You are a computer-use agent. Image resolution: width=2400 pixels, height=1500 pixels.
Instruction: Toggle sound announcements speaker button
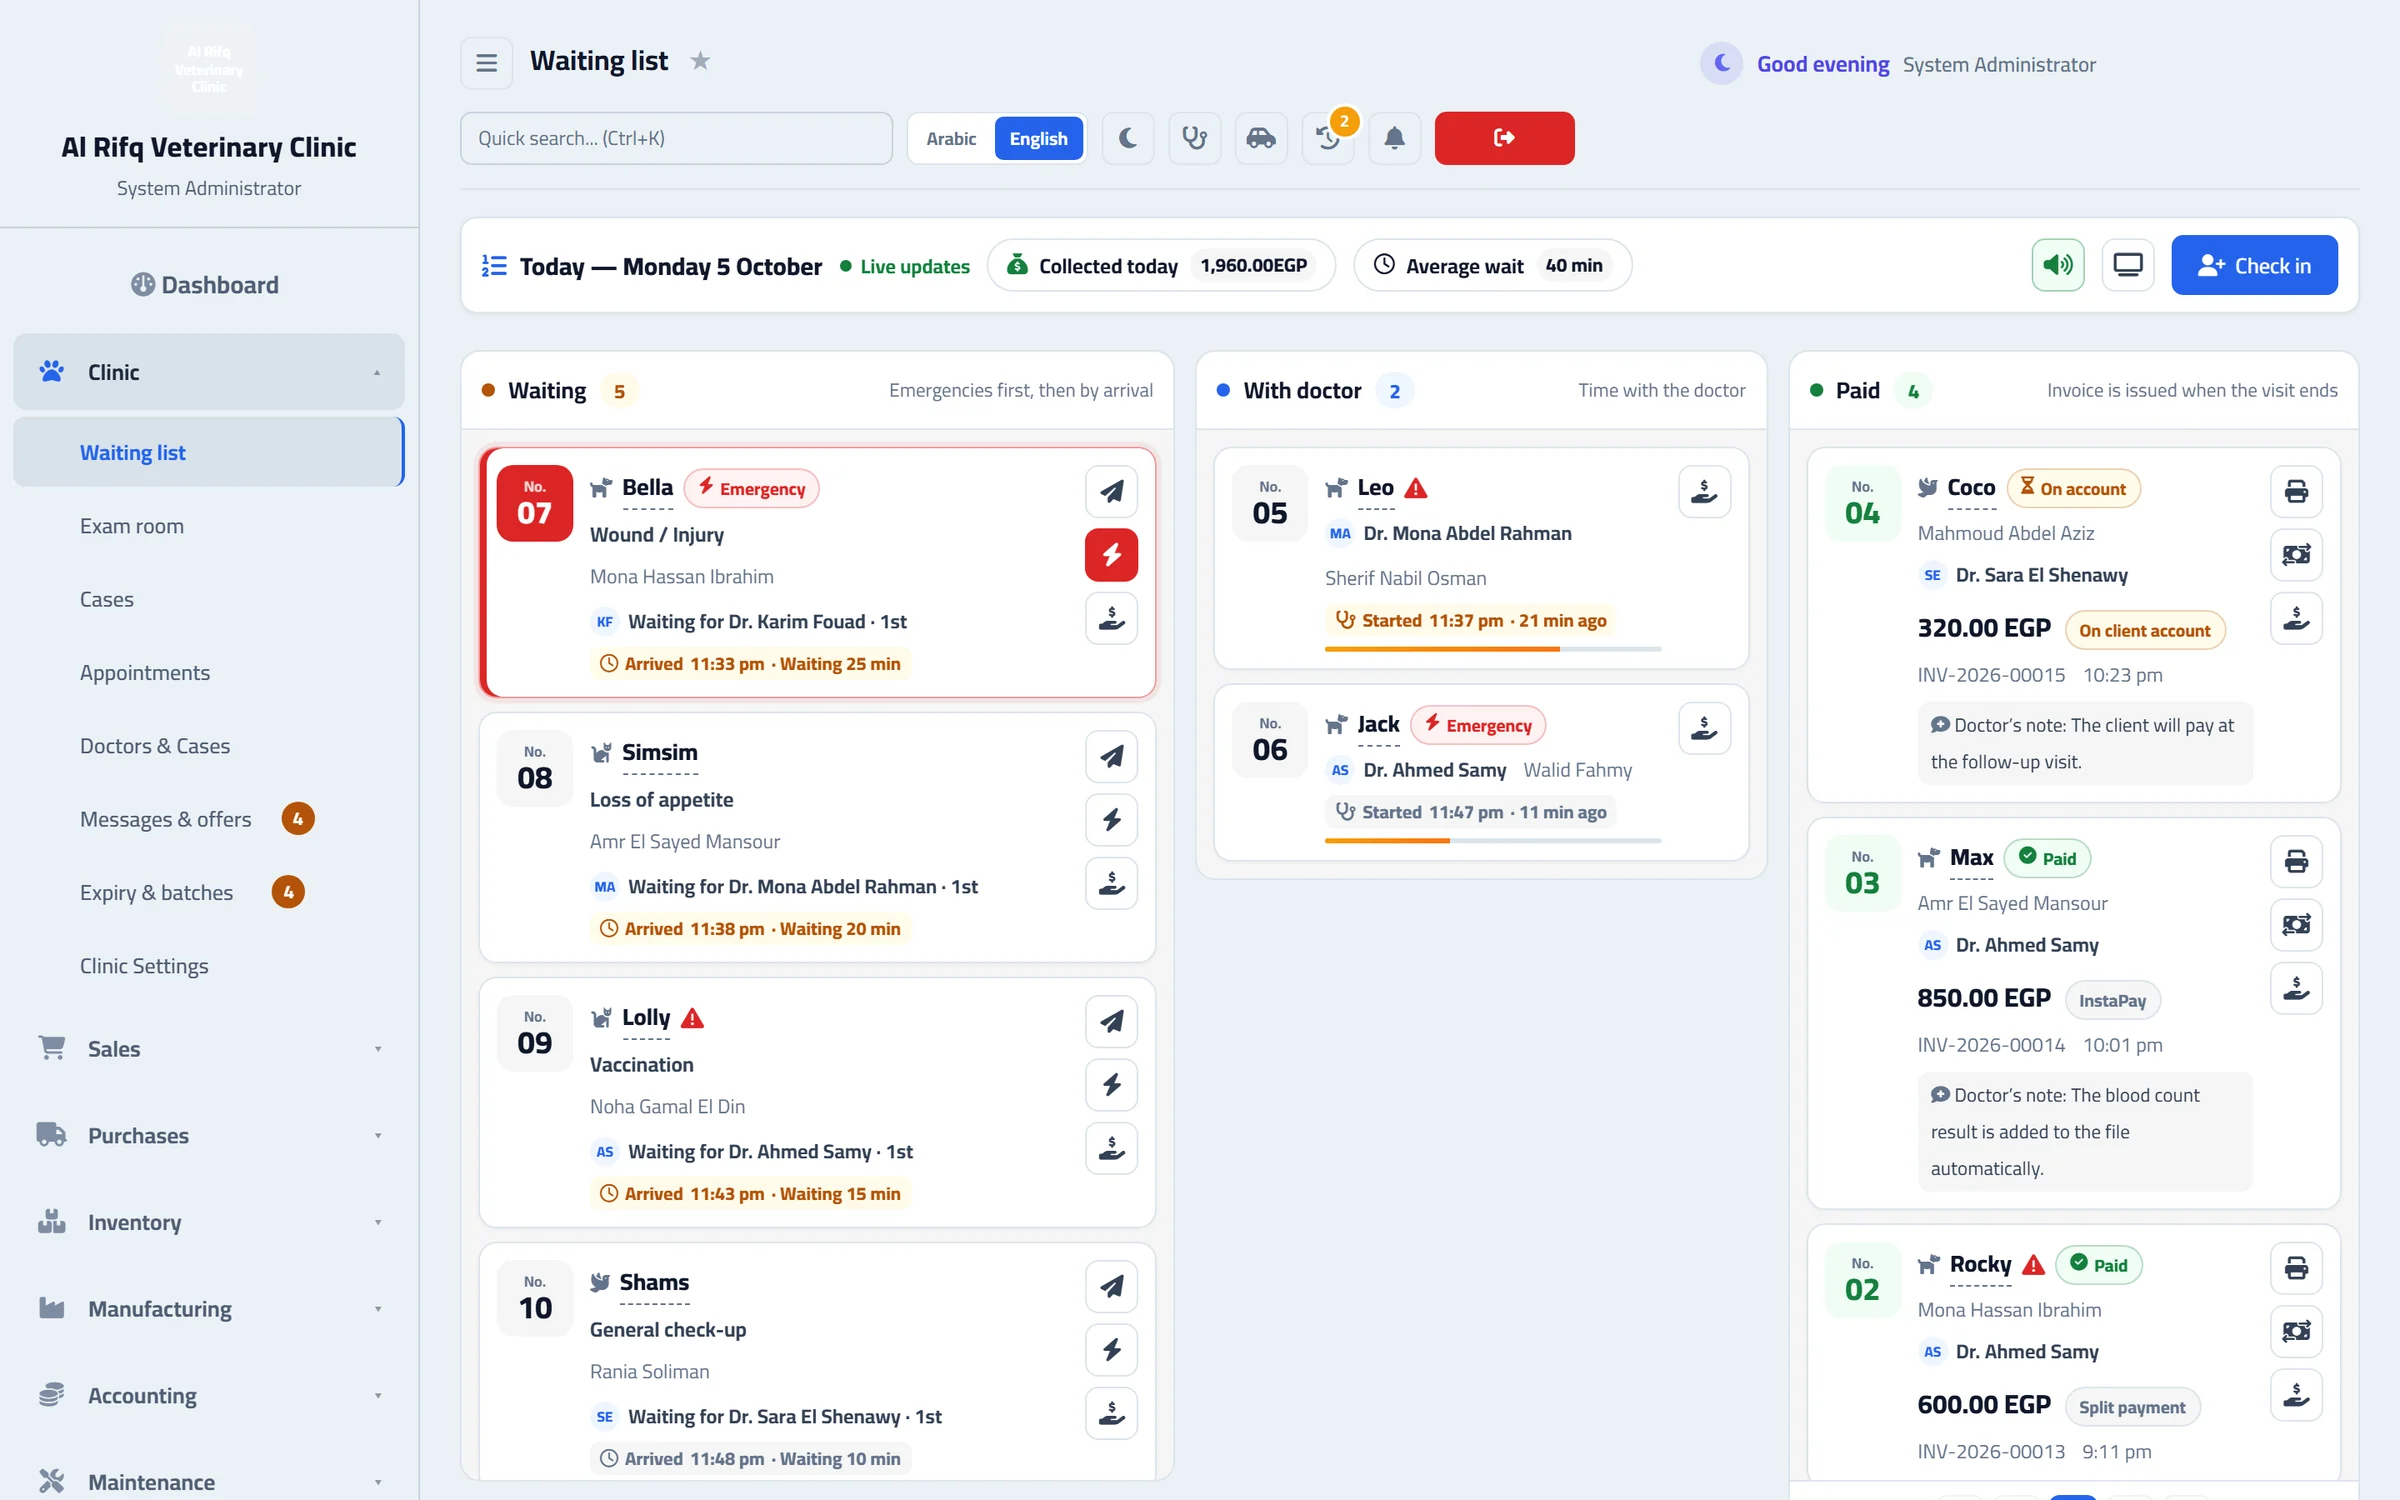coord(2057,265)
